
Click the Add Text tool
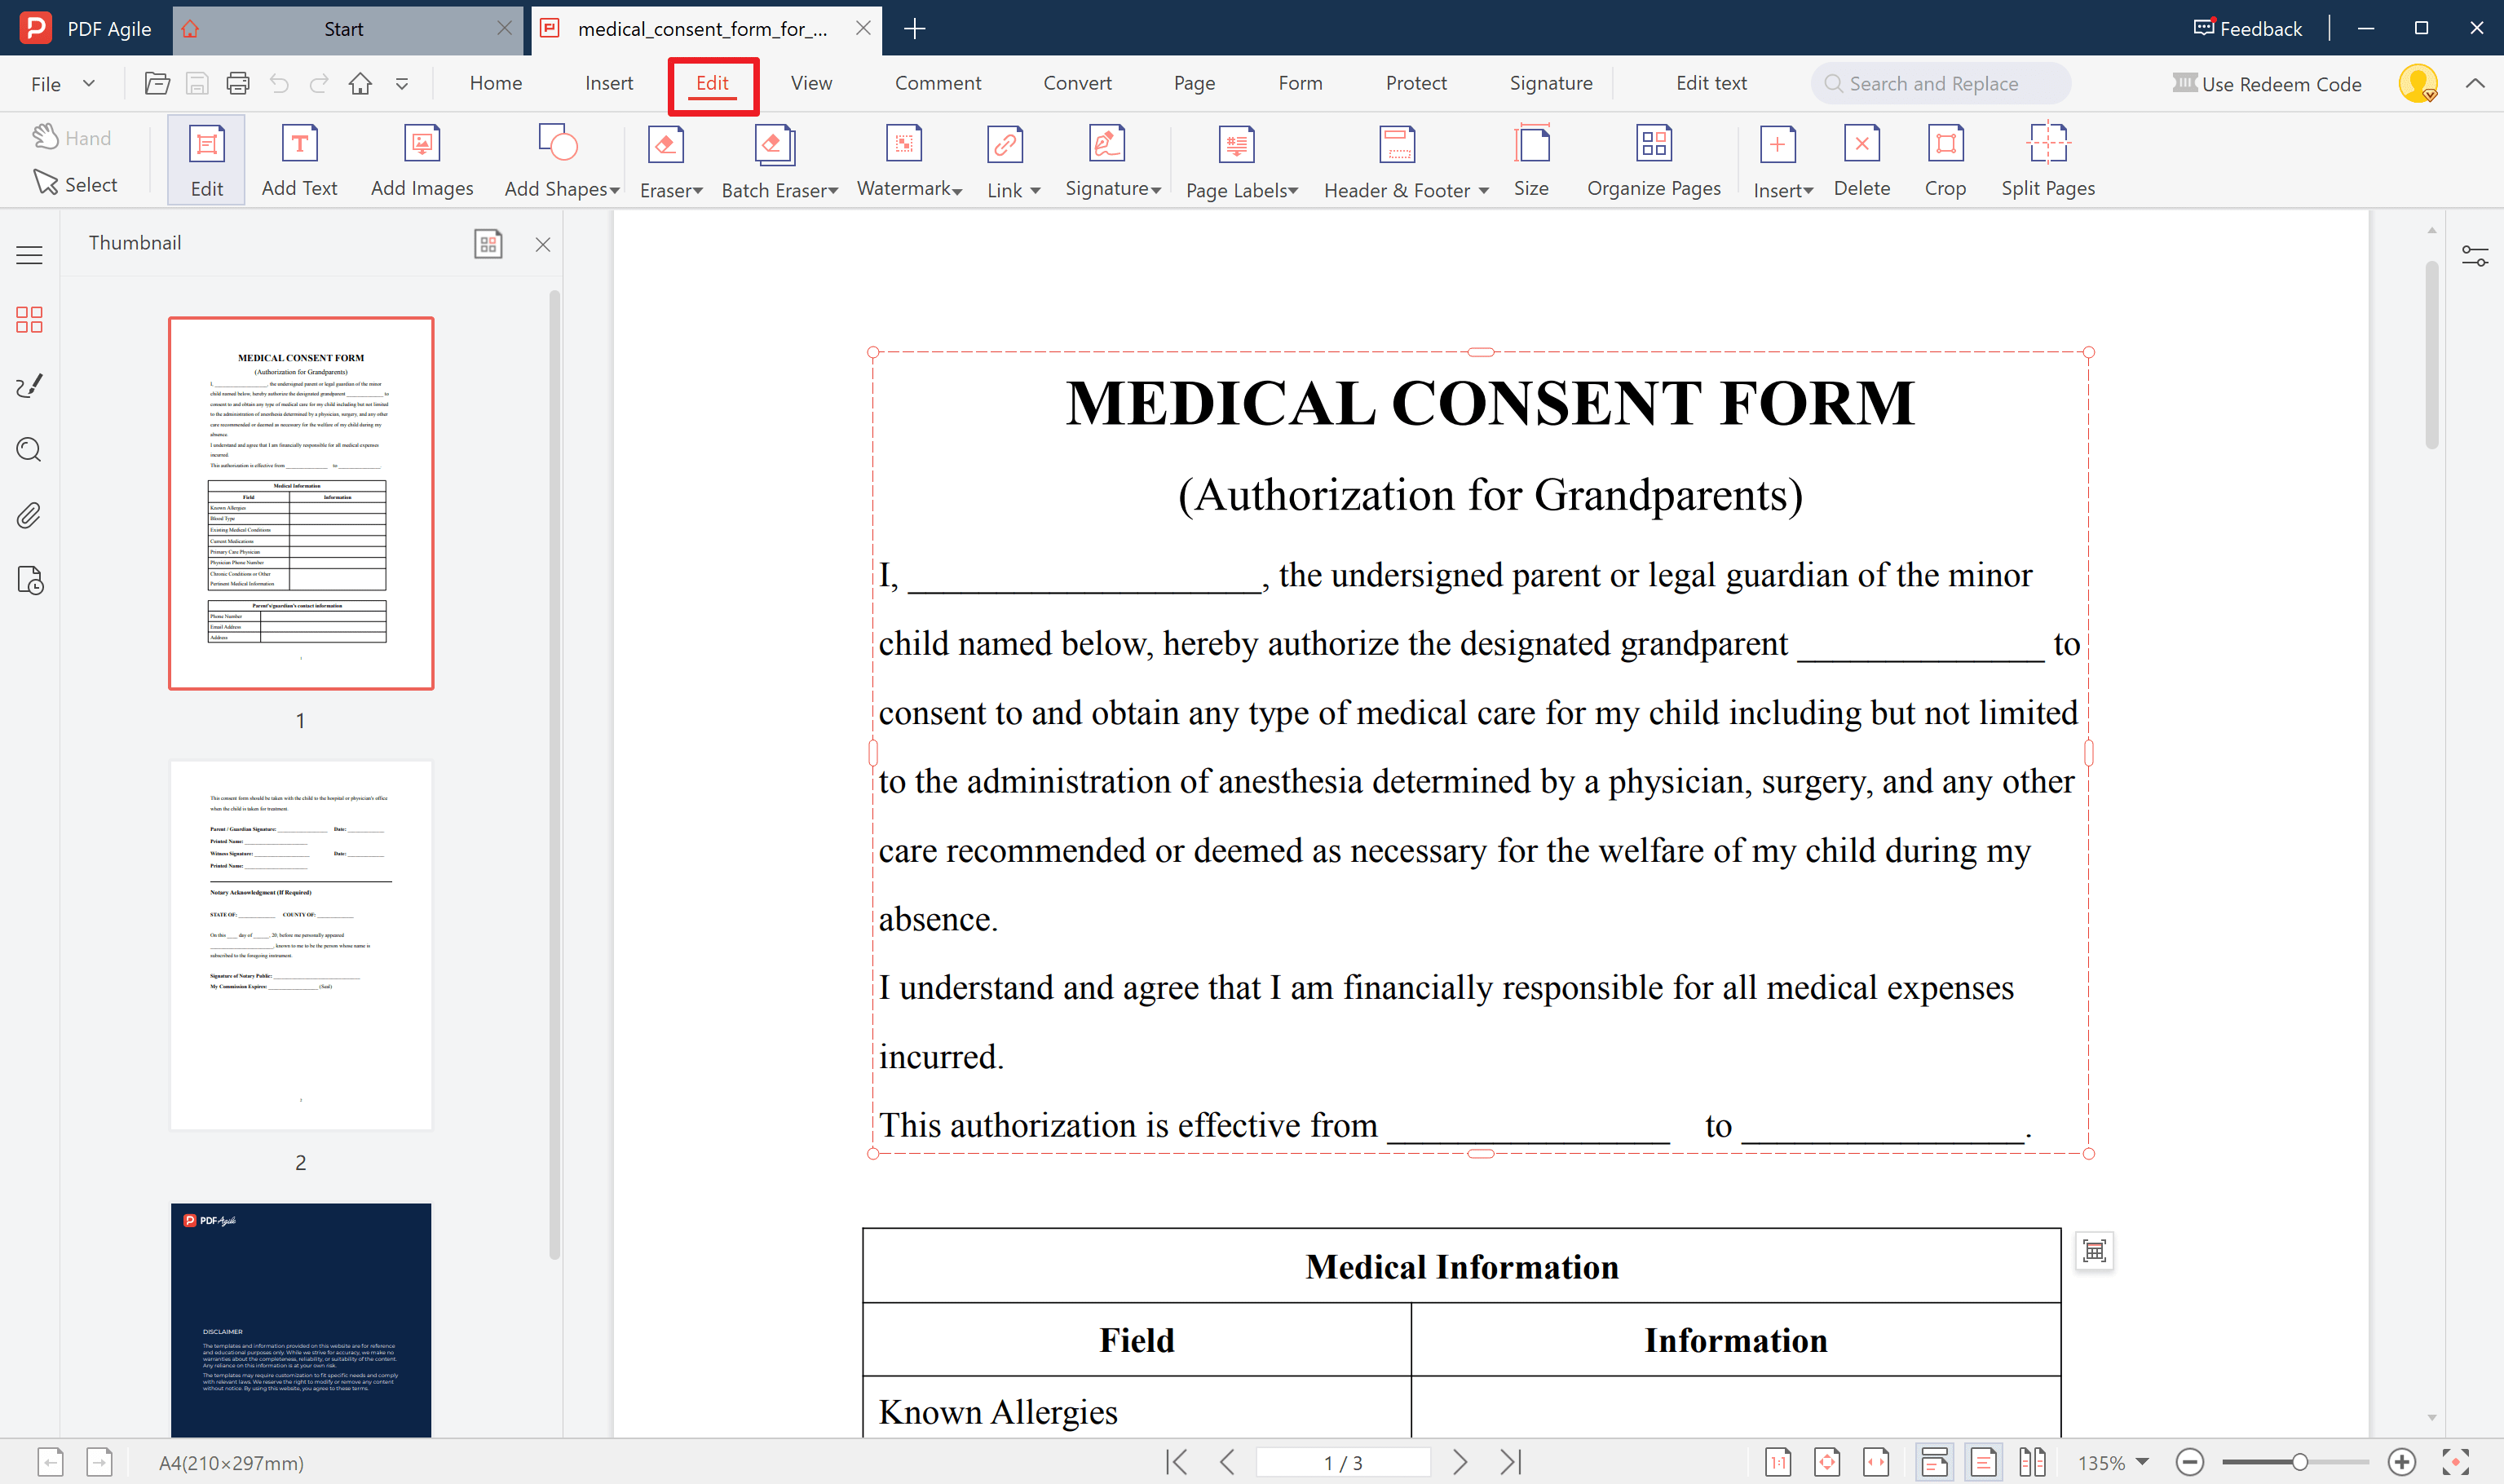(x=299, y=160)
